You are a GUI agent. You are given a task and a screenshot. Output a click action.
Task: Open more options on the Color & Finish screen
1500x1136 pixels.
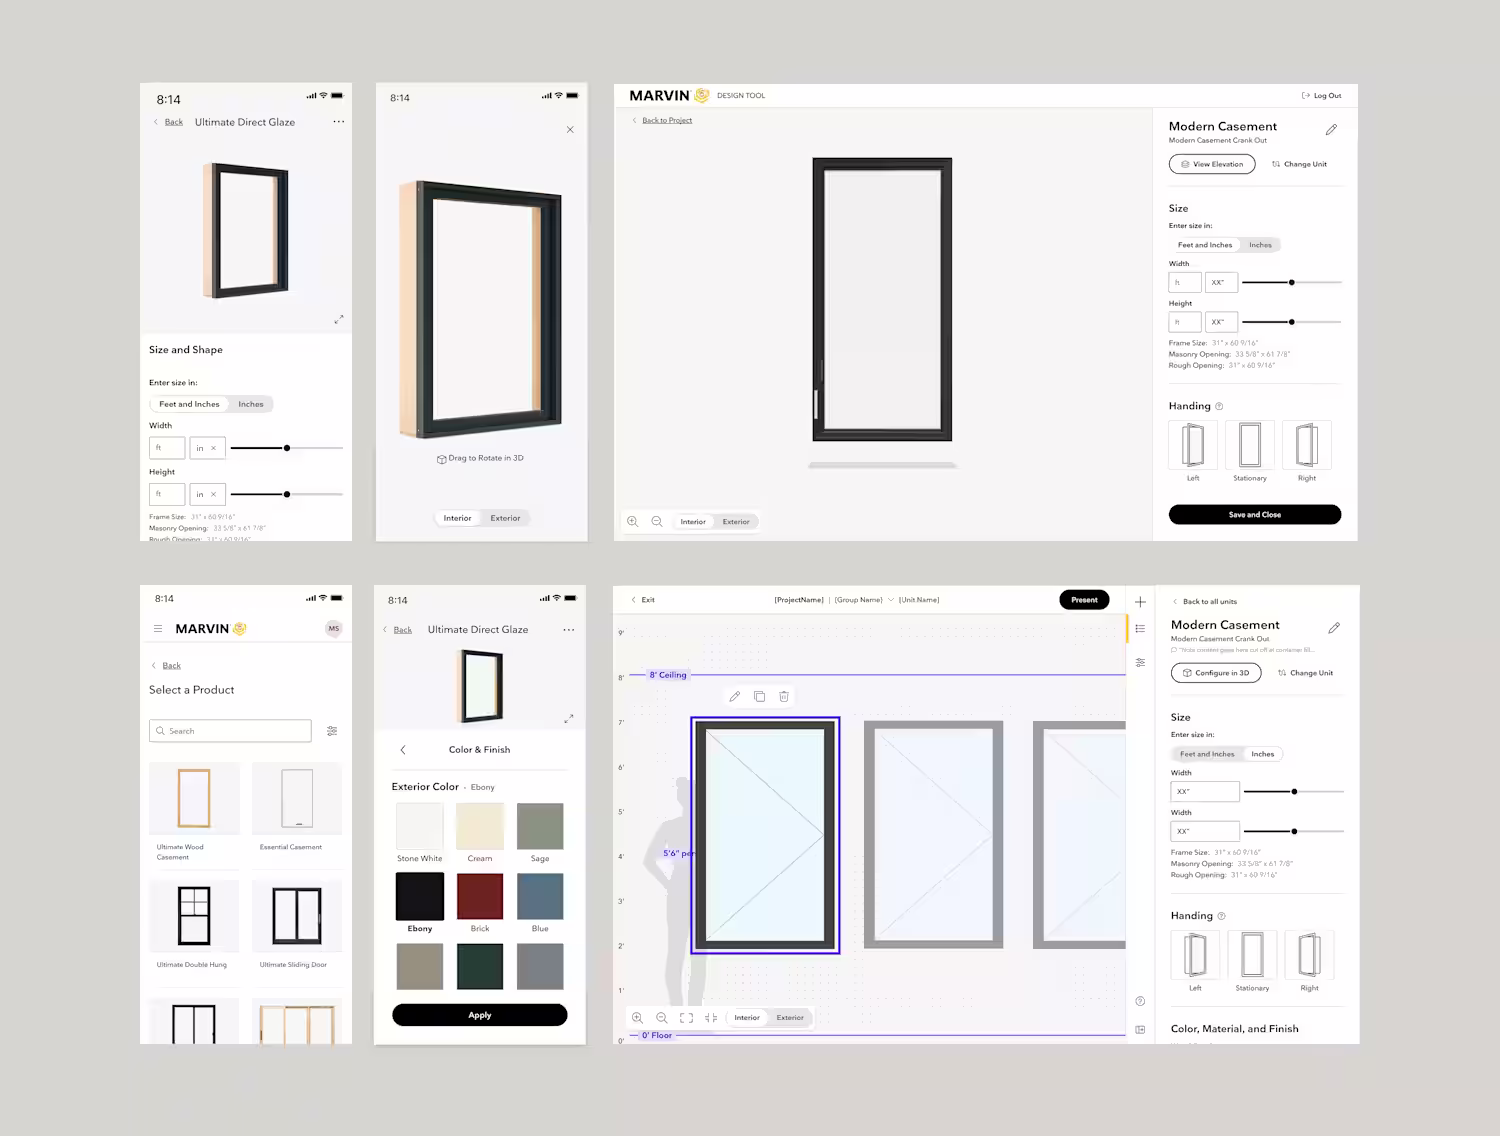click(x=569, y=630)
